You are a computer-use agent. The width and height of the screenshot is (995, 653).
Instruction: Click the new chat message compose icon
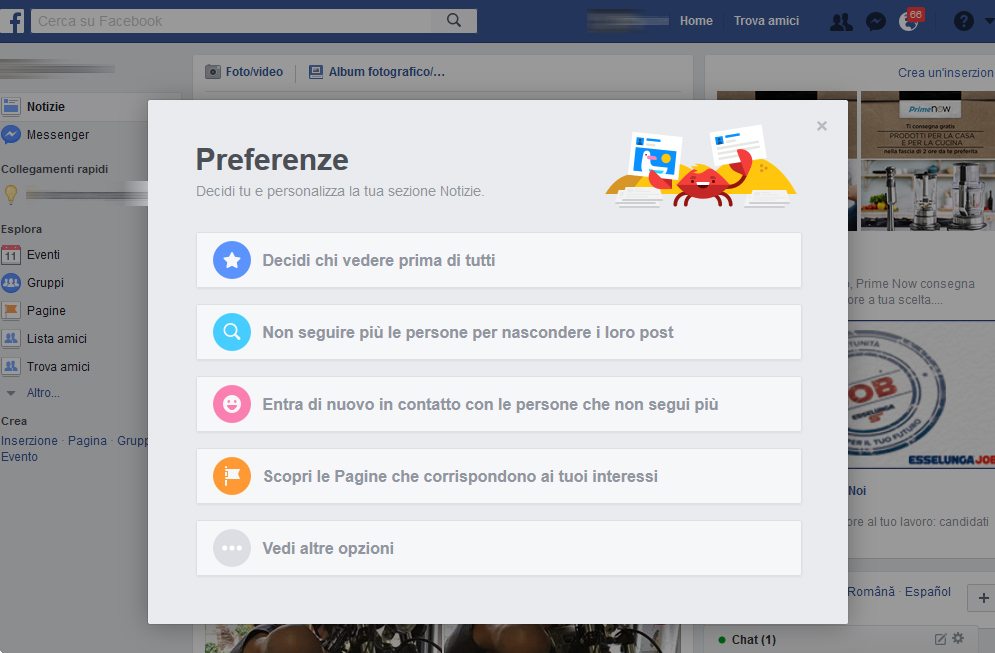[x=940, y=639]
